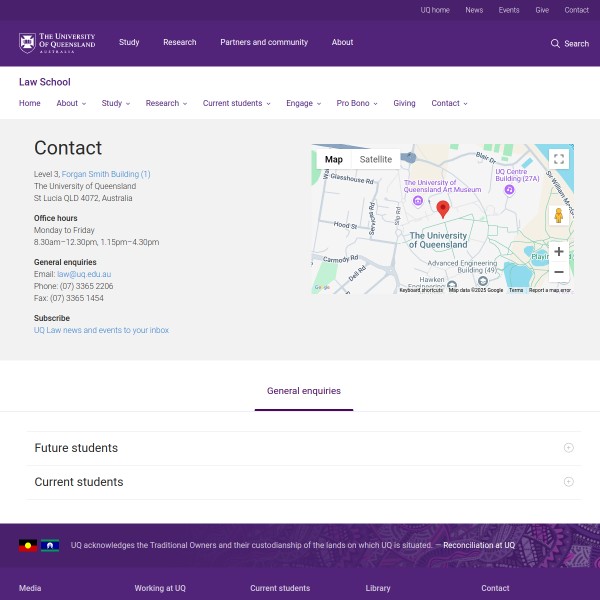Screen dimensions: 600x600
Task: Open the Research item in purple header
Action: point(180,43)
